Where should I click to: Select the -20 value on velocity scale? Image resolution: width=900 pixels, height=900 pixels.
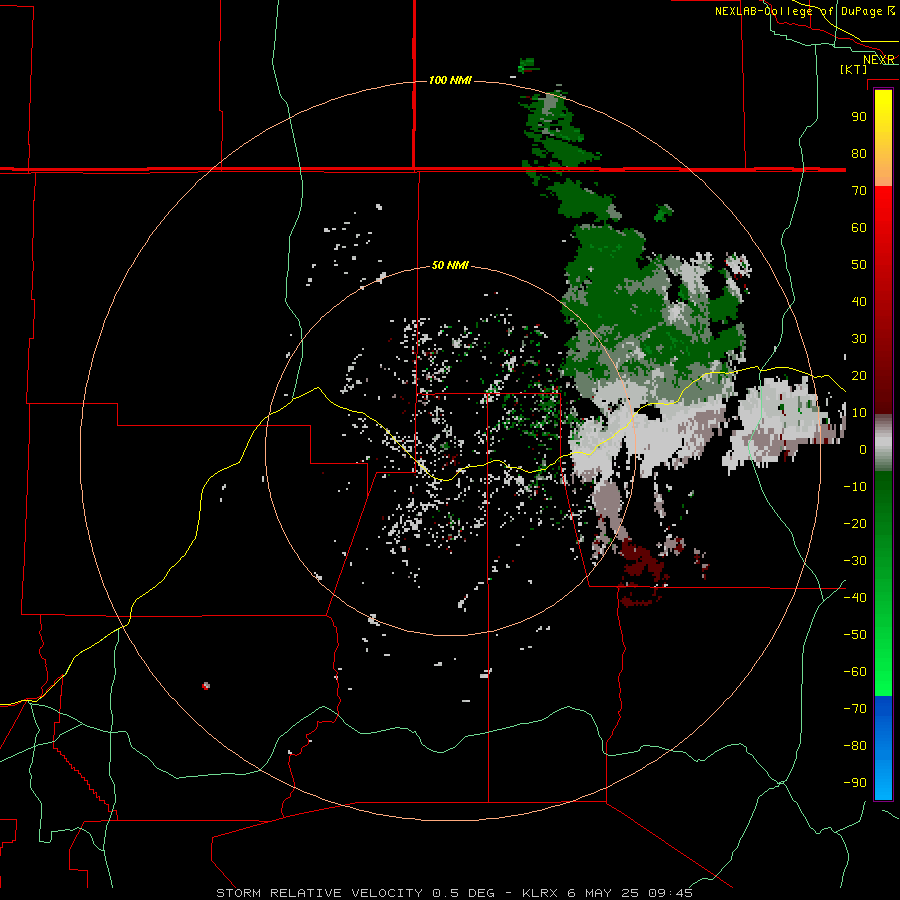click(x=855, y=524)
